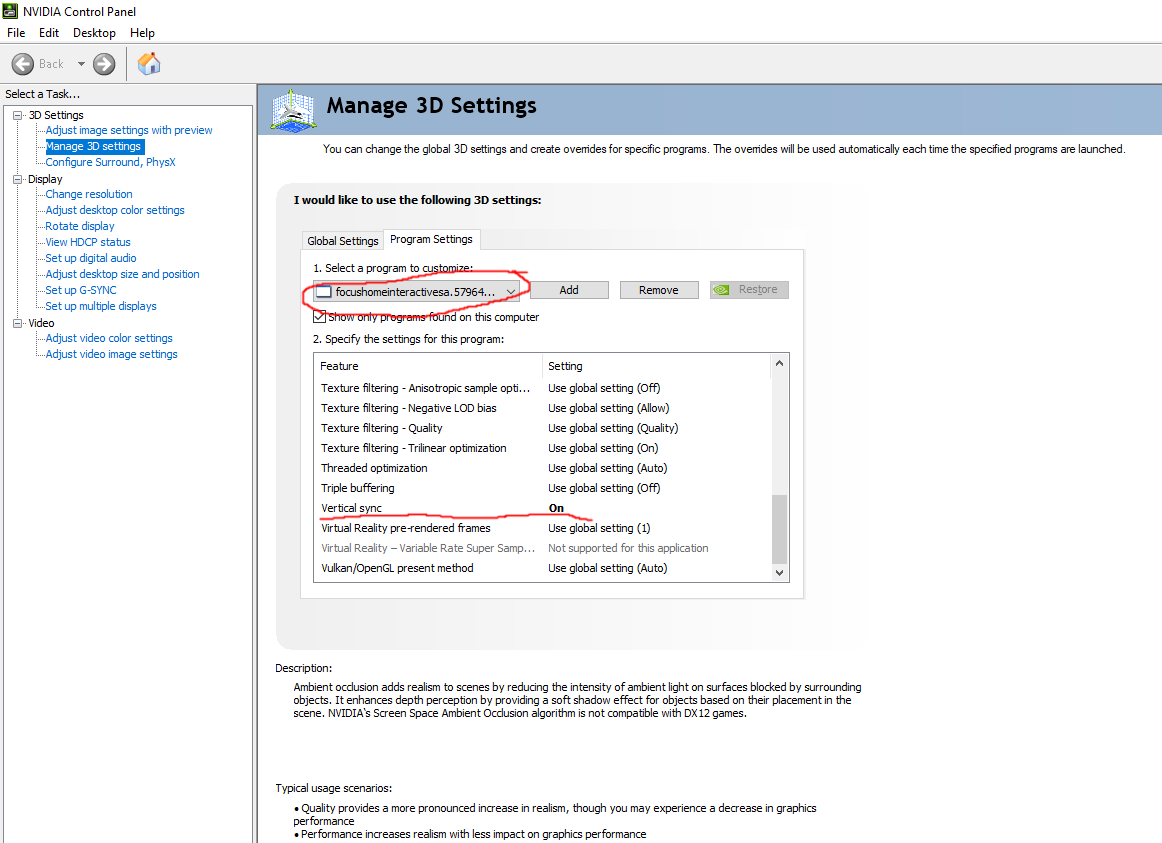The image size is (1162, 843).
Task: Click scroll up arrow of settings list
Action: 779,363
